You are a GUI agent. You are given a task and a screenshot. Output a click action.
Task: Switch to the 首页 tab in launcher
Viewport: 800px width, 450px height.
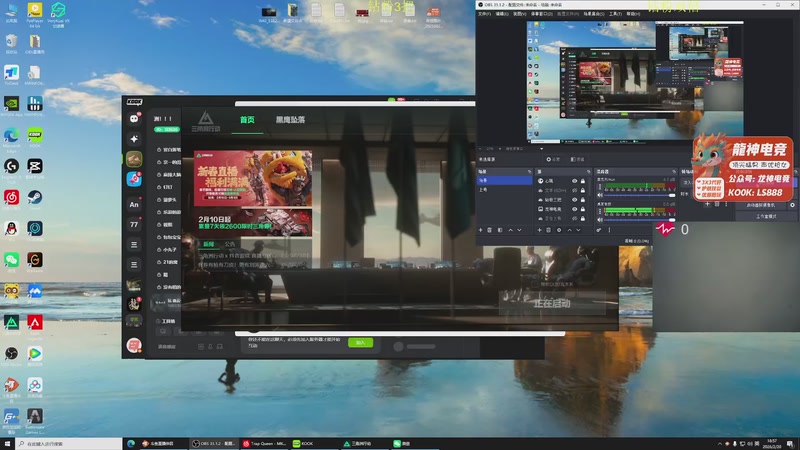[x=247, y=120]
